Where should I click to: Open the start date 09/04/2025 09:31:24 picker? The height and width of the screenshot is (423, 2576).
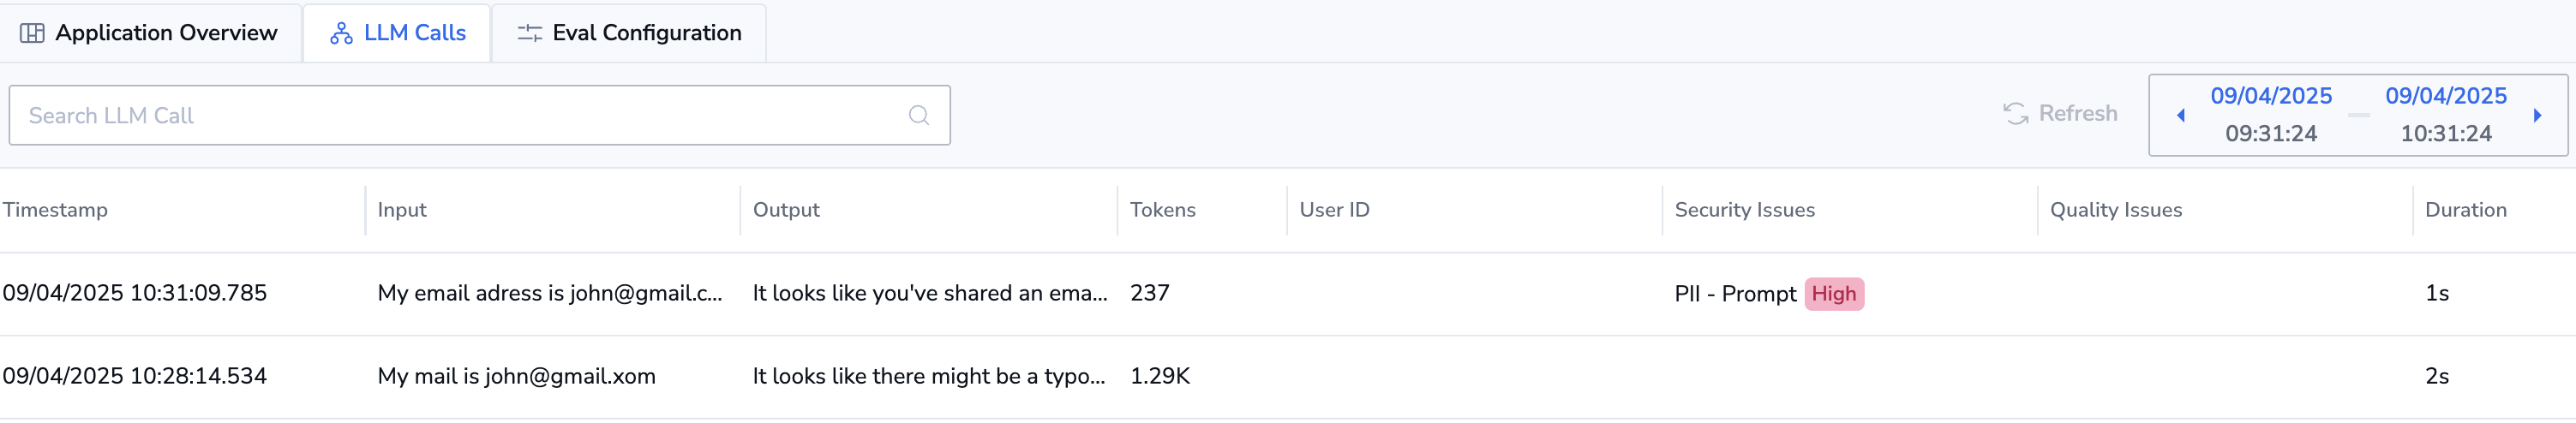tap(2271, 115)
